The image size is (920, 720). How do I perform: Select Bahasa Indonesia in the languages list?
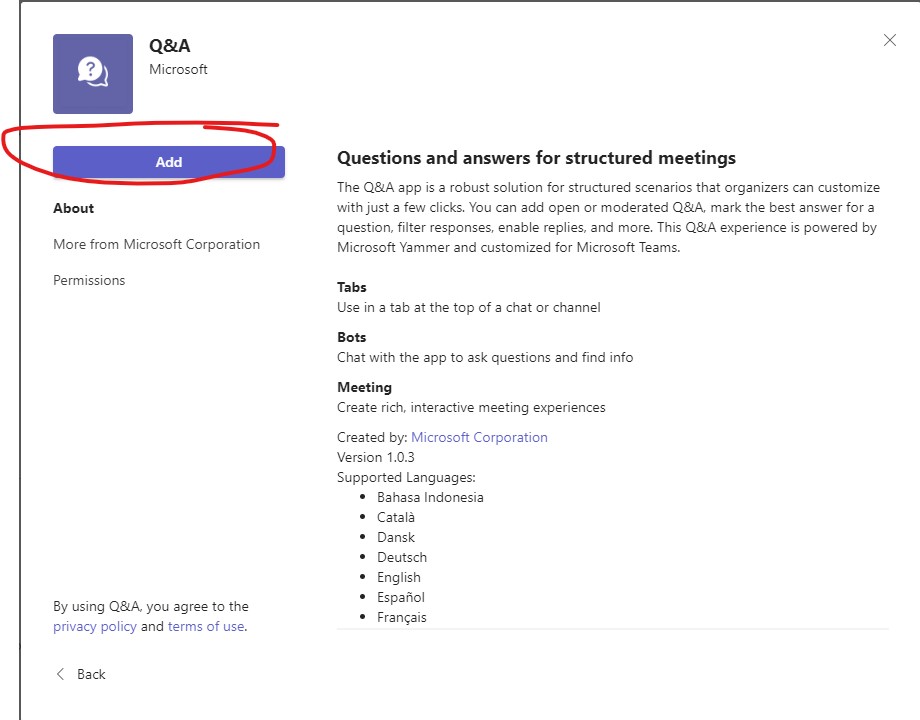tap(430, 497)
